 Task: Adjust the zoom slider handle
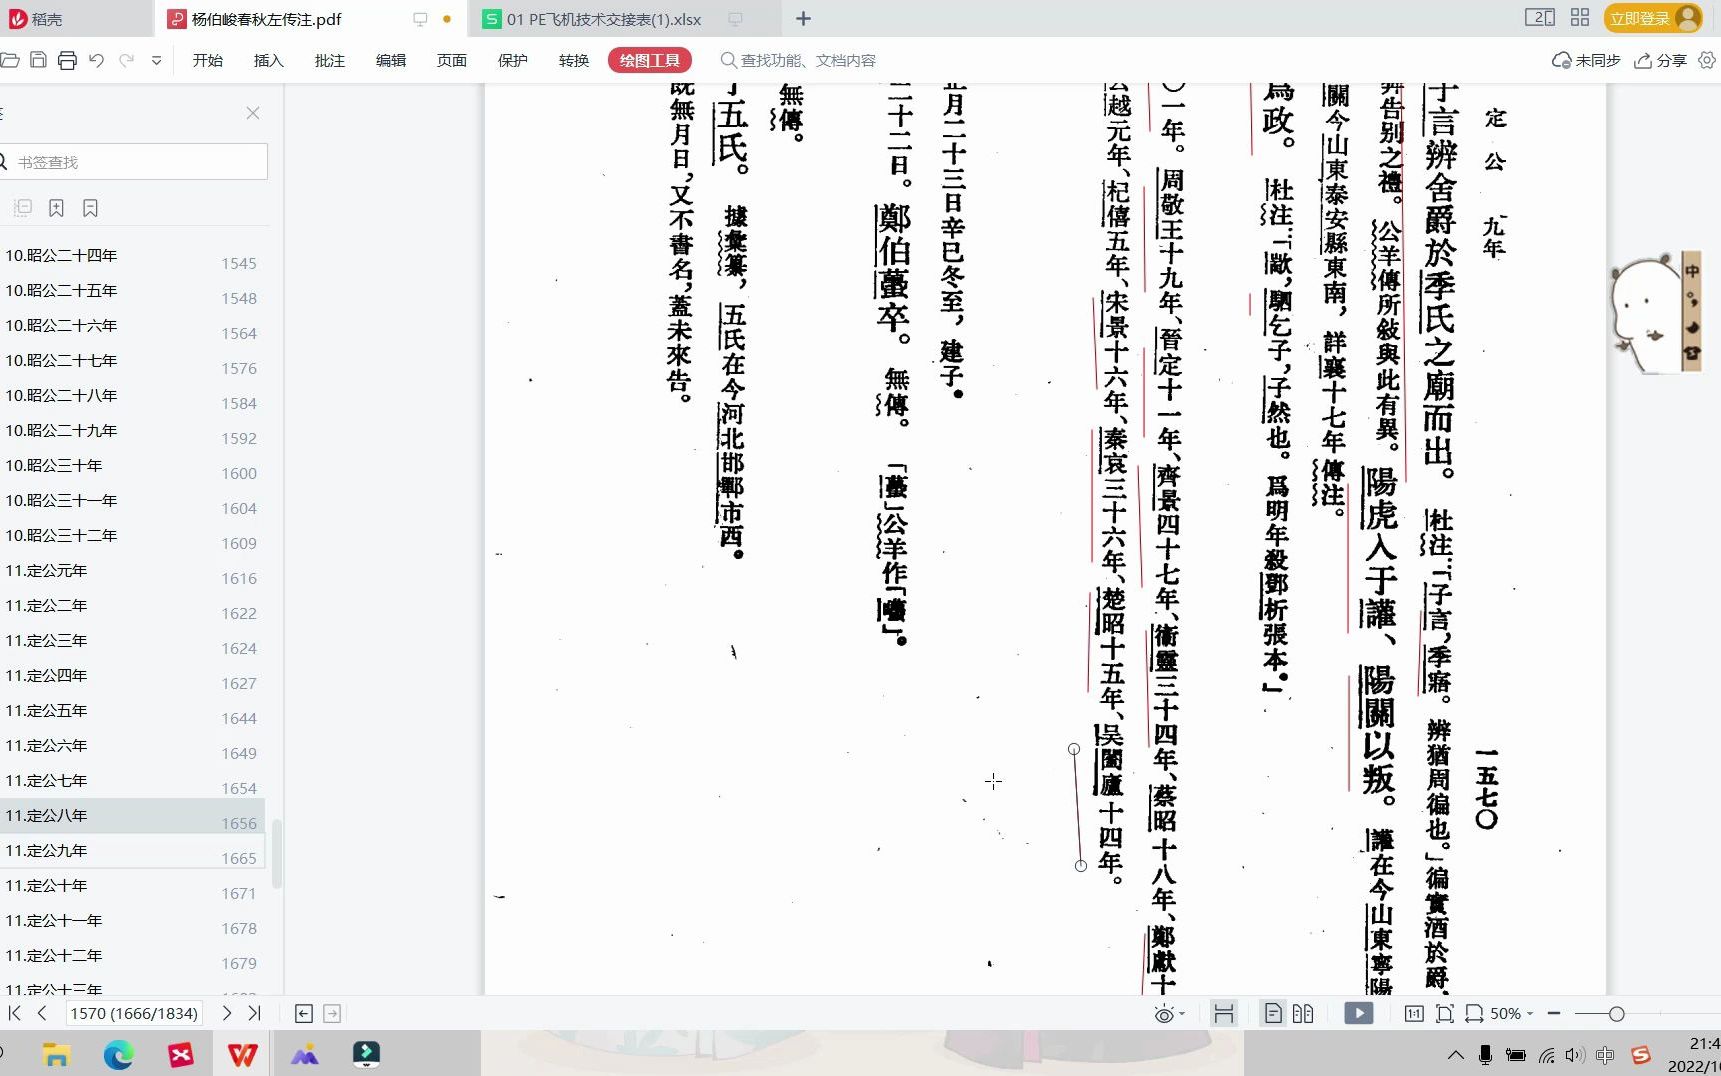(x=1616, y=1014)
